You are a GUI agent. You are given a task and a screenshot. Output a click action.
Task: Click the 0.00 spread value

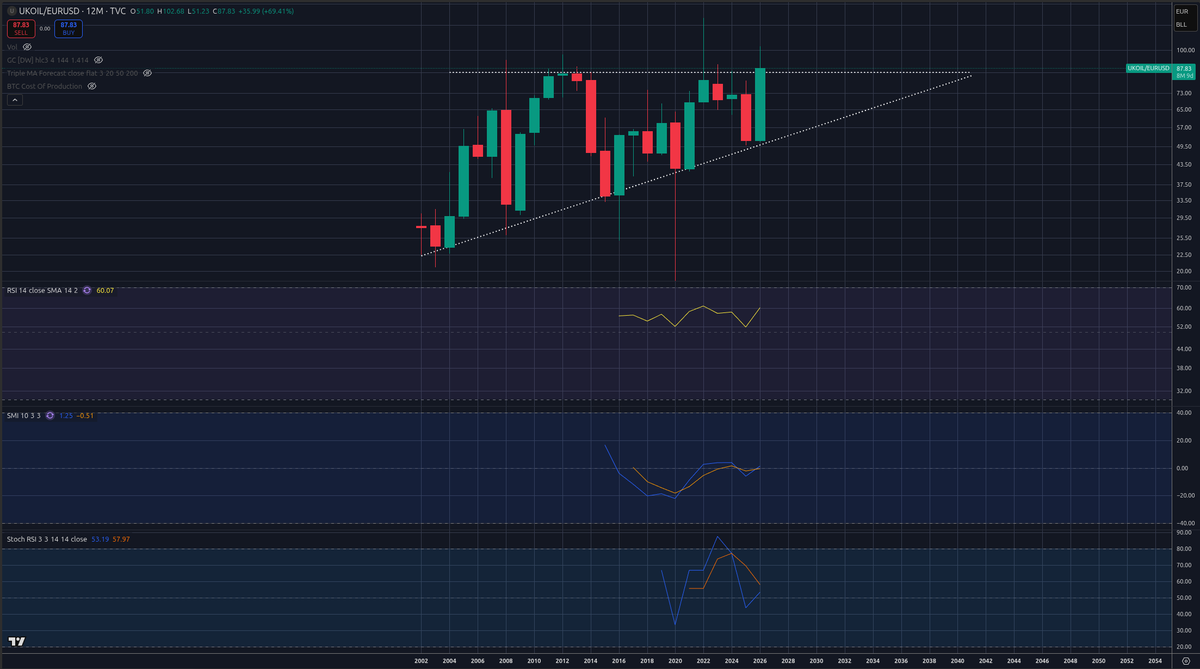pyautogui.click(x=44, y=29)
